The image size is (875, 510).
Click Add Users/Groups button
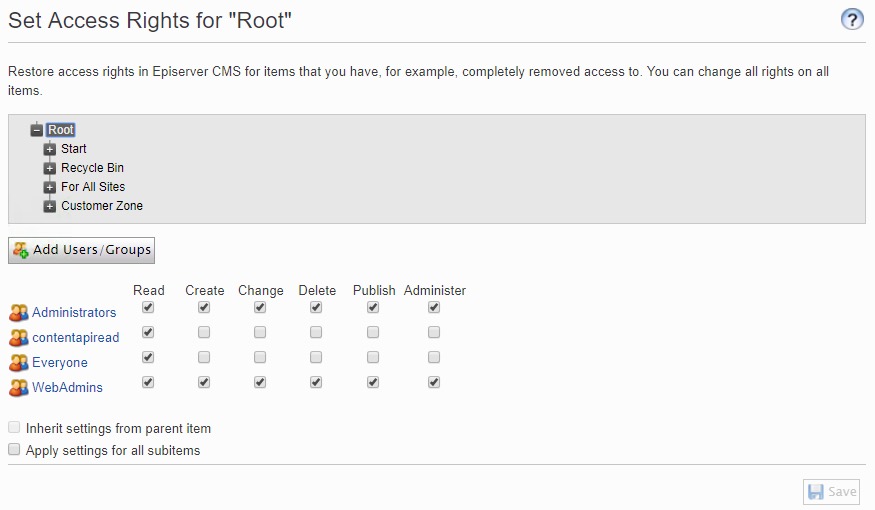coord(82,250)
